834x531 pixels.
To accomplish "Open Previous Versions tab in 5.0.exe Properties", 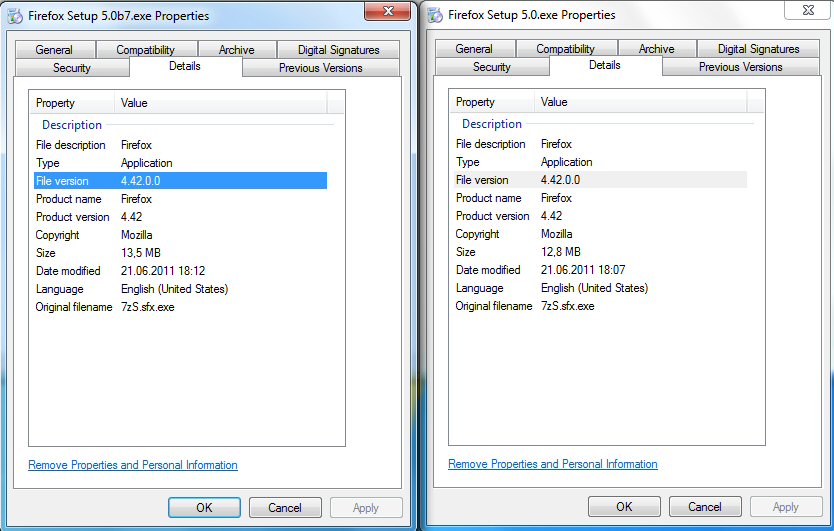I will coord(740,67).
